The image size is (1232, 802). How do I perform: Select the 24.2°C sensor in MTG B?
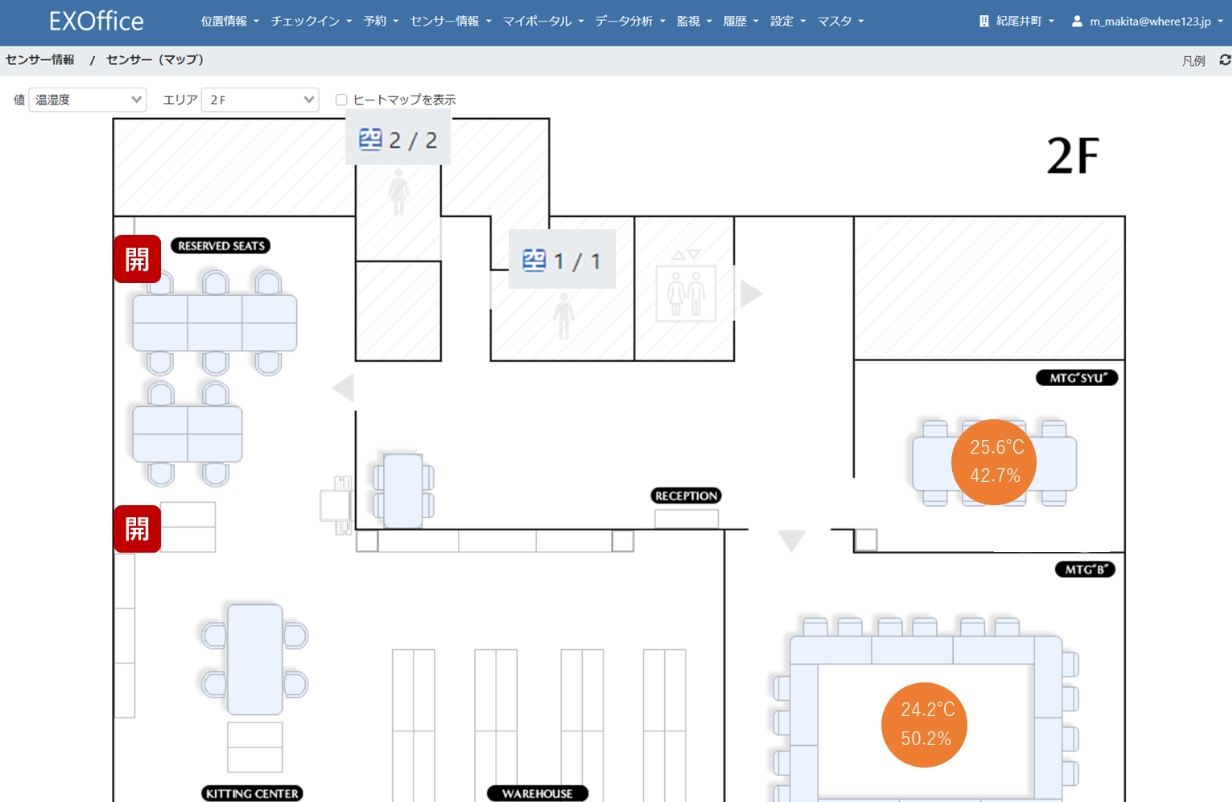click(x=924, y=724)
